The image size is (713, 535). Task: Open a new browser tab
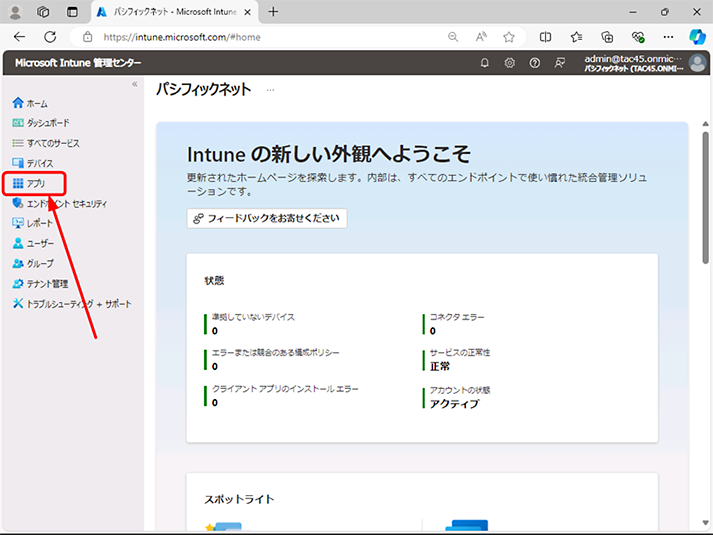(273, 12)
